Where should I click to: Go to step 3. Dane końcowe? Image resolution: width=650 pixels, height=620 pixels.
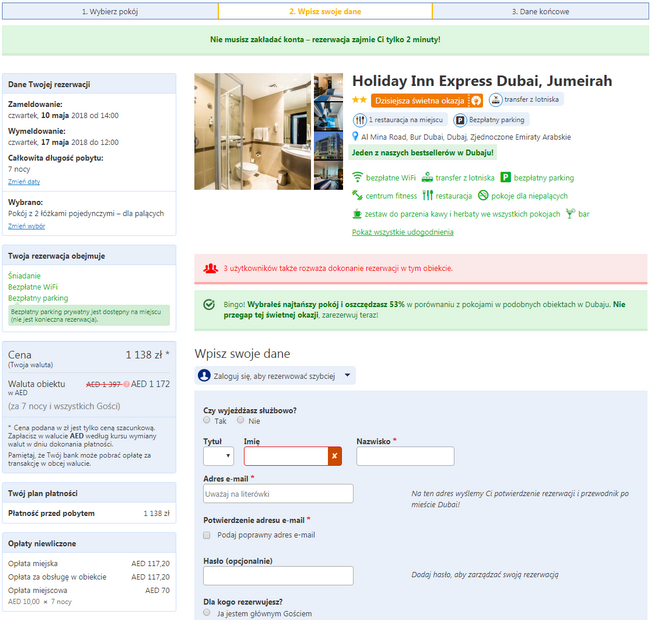[x=540, y=12]
